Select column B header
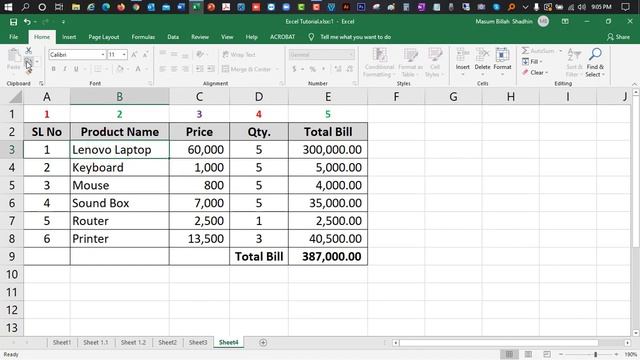The height and width of the screenshot is (360, 640). coord(120,97)
